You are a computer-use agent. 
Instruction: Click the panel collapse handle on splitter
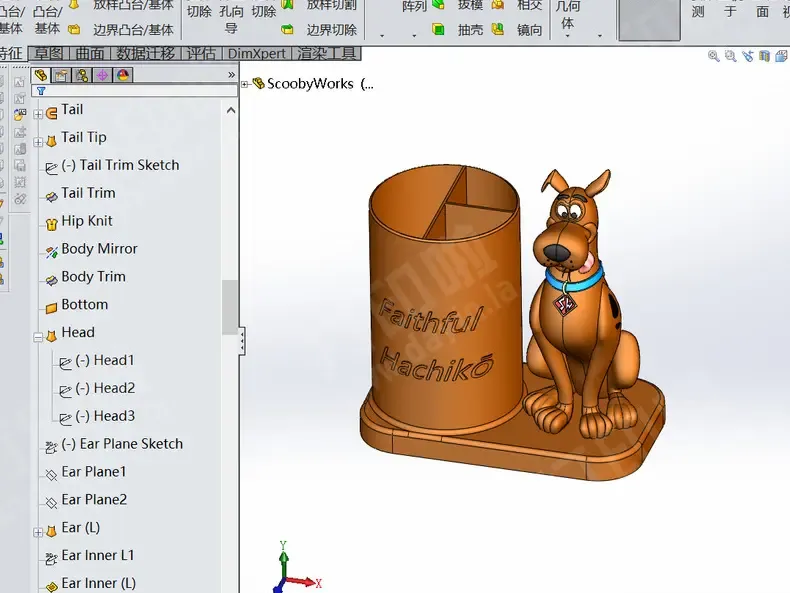(x=242, y=341)
